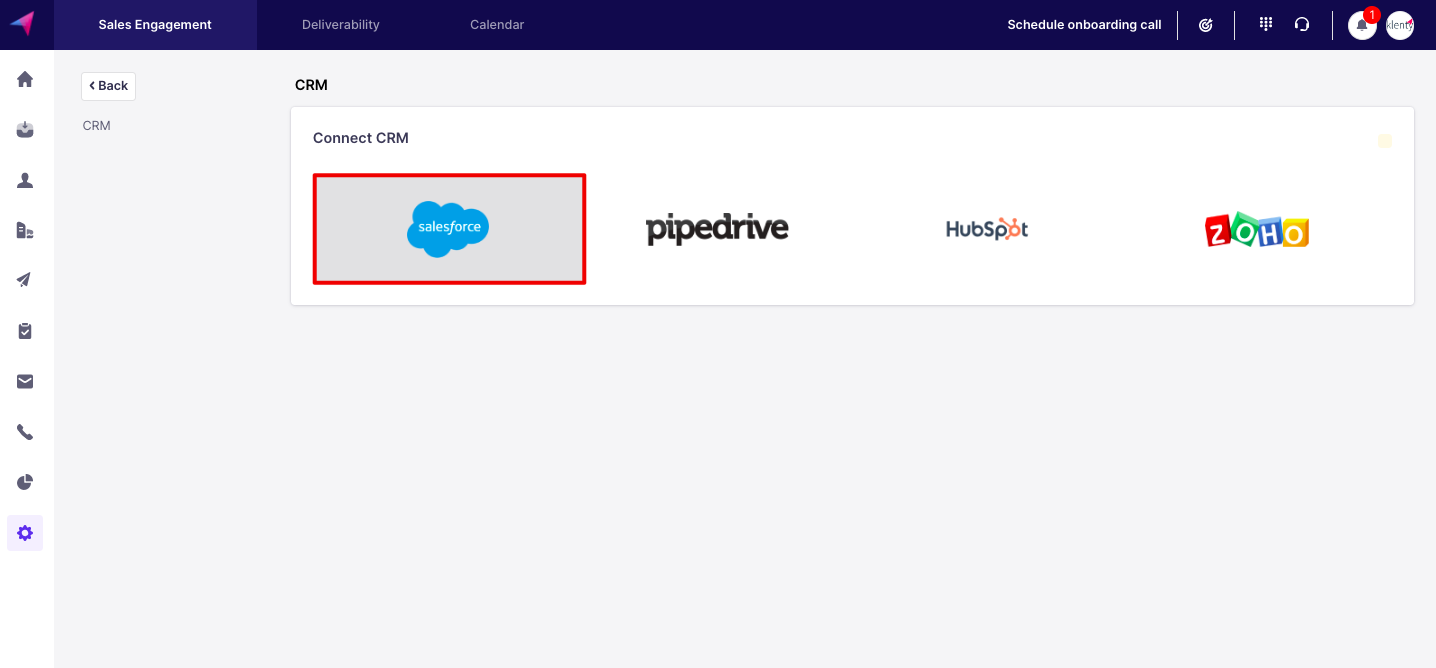Open the inbox tray sidebar icon
This screenshot has width=1436, height=668.
pyautogui.click(x=25, y=129)
